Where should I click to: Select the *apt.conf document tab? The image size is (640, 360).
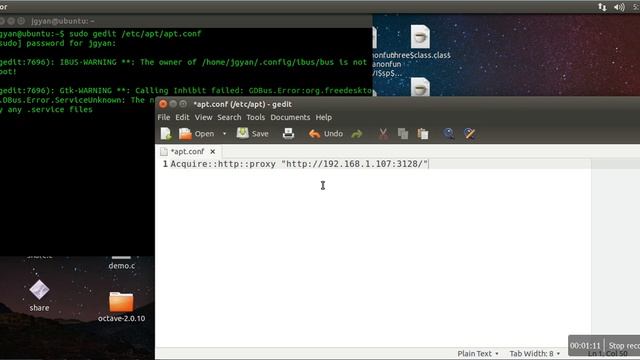pyautogui.click(x=188, y=151)
